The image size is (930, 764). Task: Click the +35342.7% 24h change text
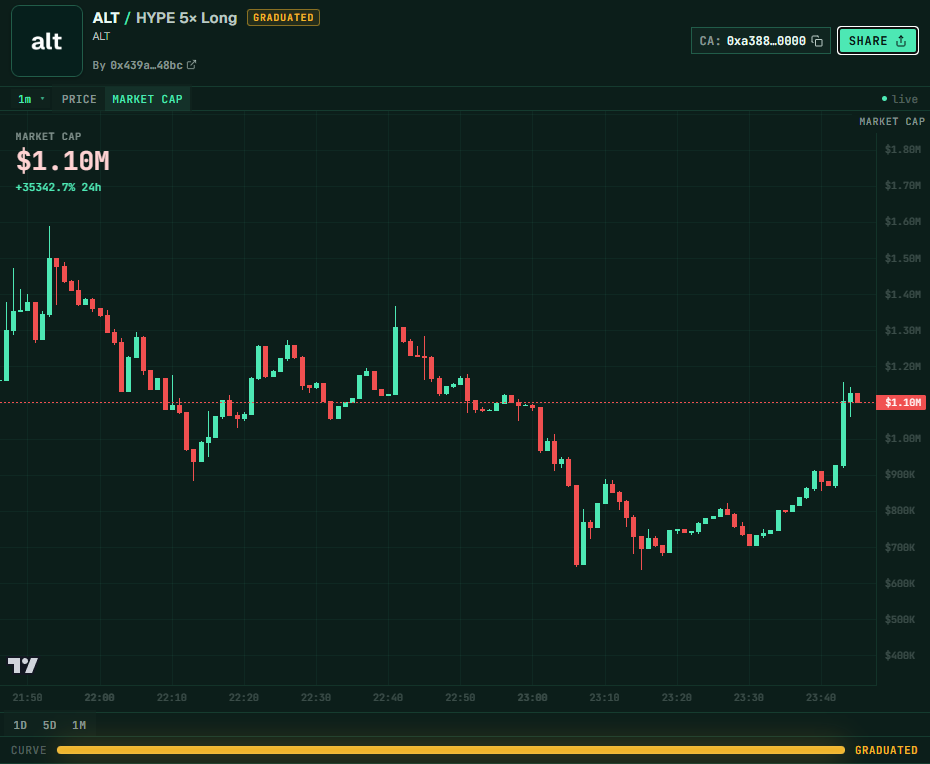click(58, 187)
